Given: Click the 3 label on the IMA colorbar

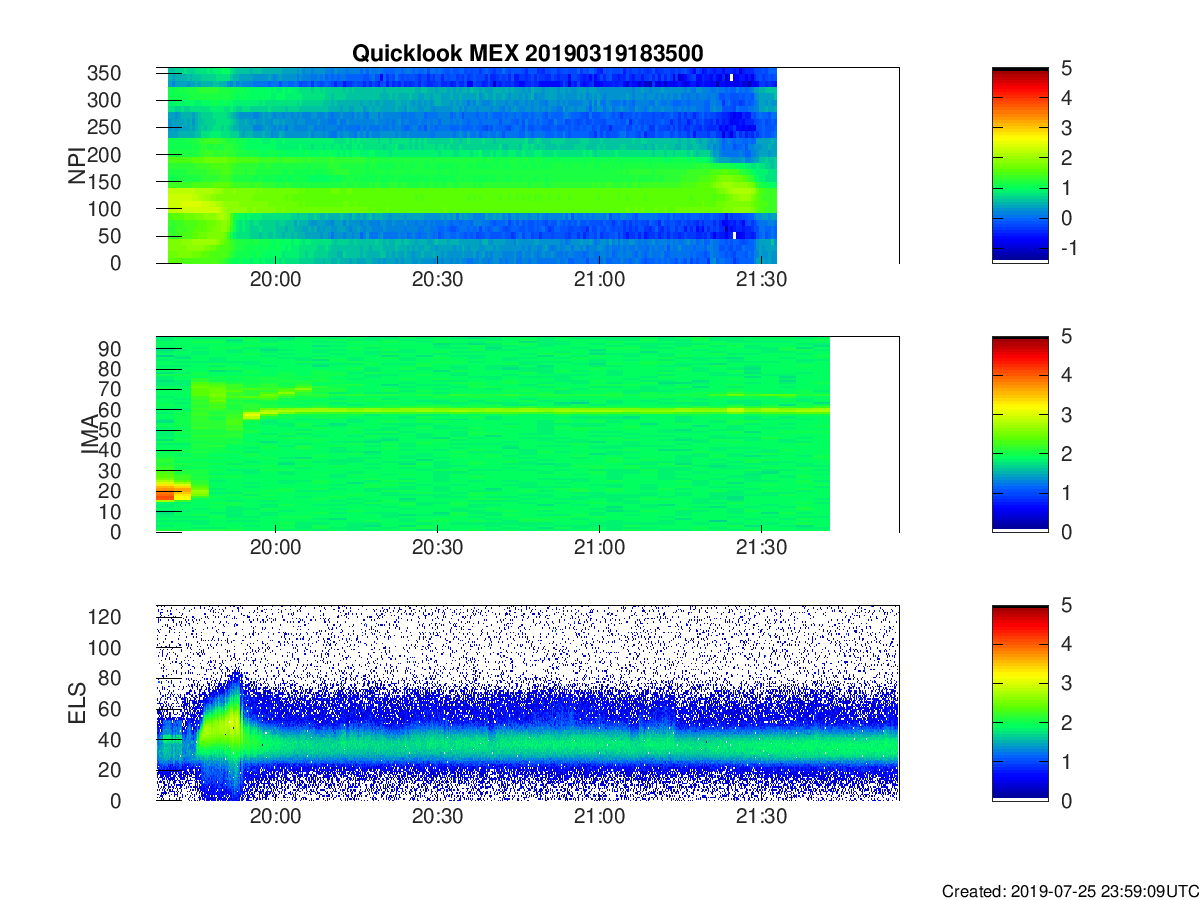Looking at the screenshot, I should [1066, 414].
